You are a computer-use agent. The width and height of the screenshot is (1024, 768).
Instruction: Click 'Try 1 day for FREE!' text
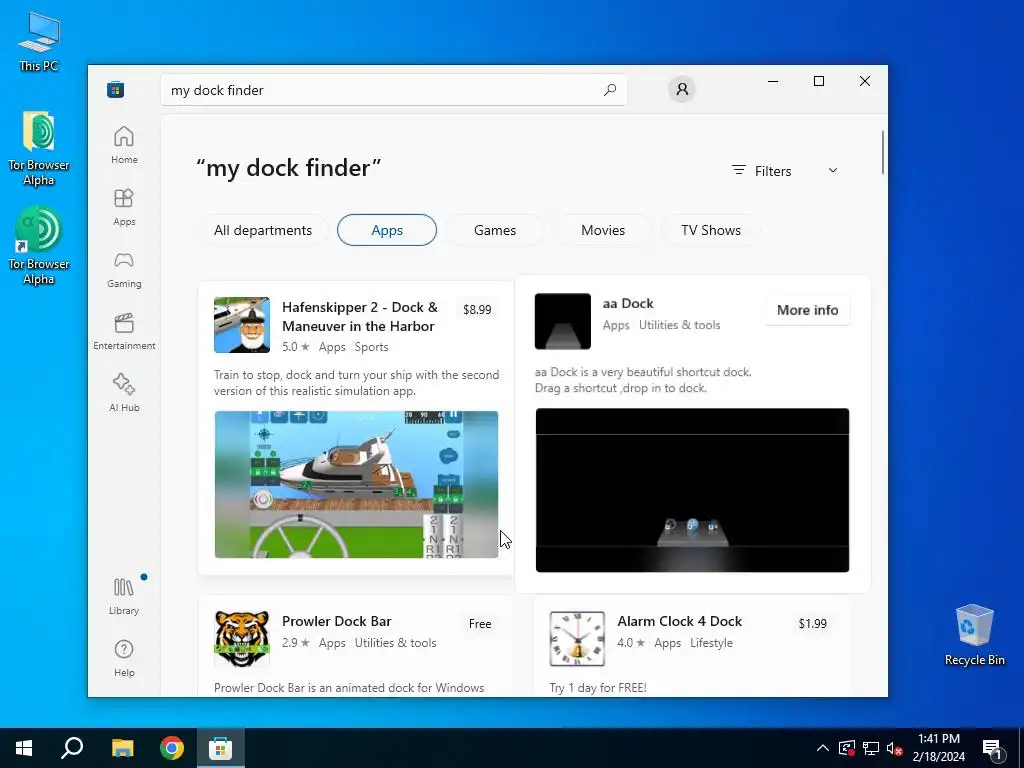[x=598, y=688]
